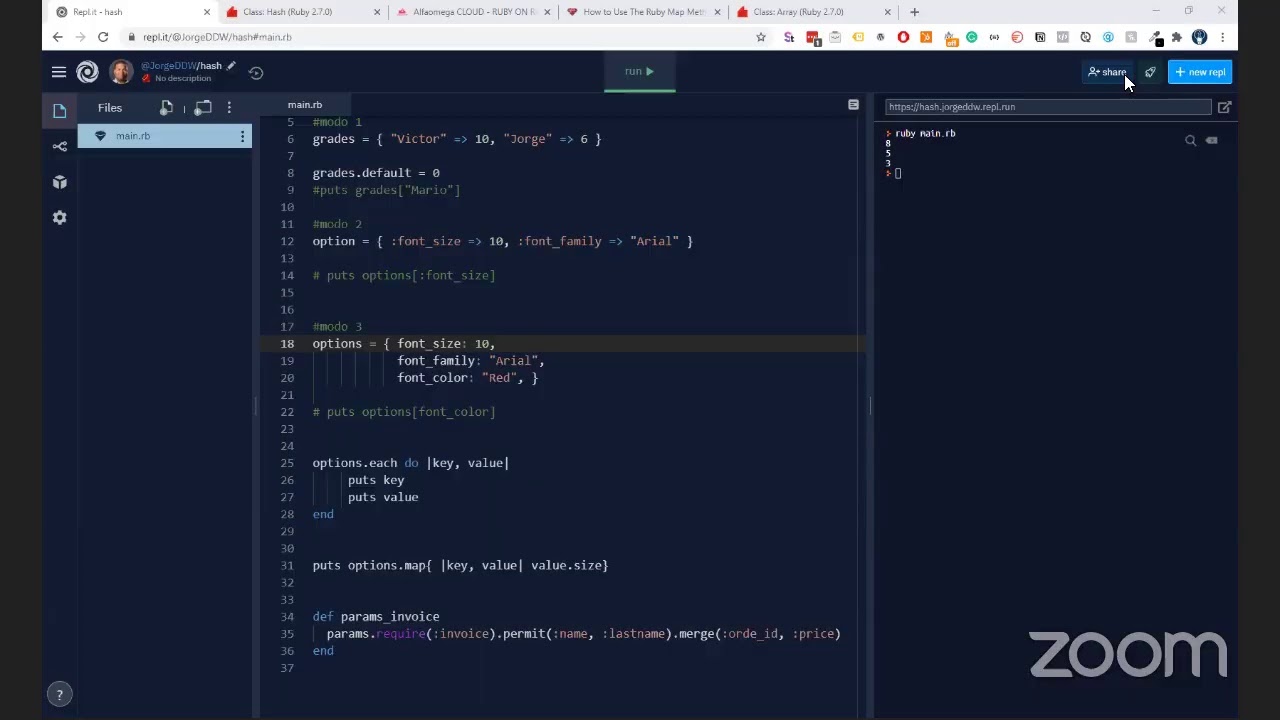Edit repl name with pencil icon
The width and height of the screenshot is (1280, 720).
click(231, 66)
